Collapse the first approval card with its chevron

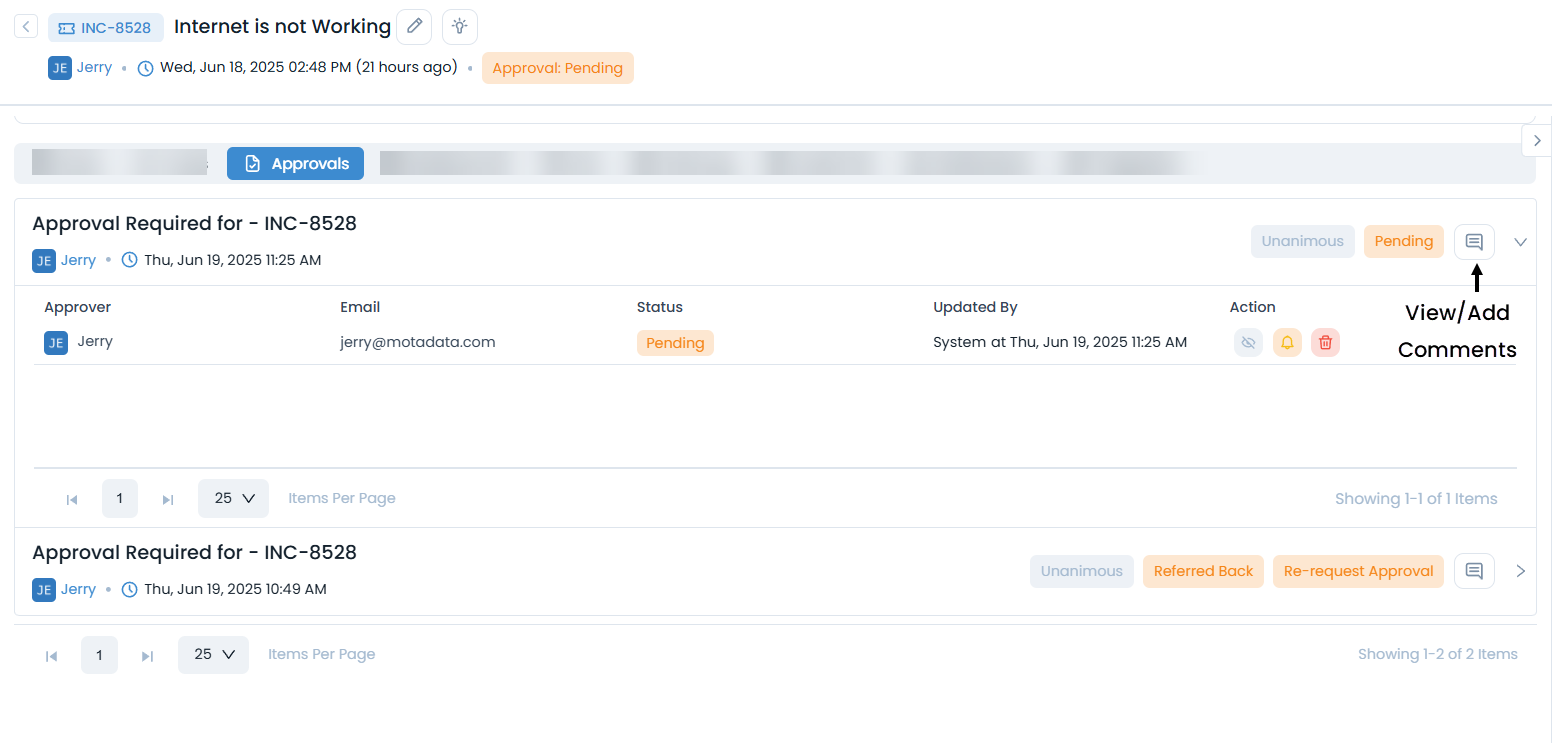1520,241
